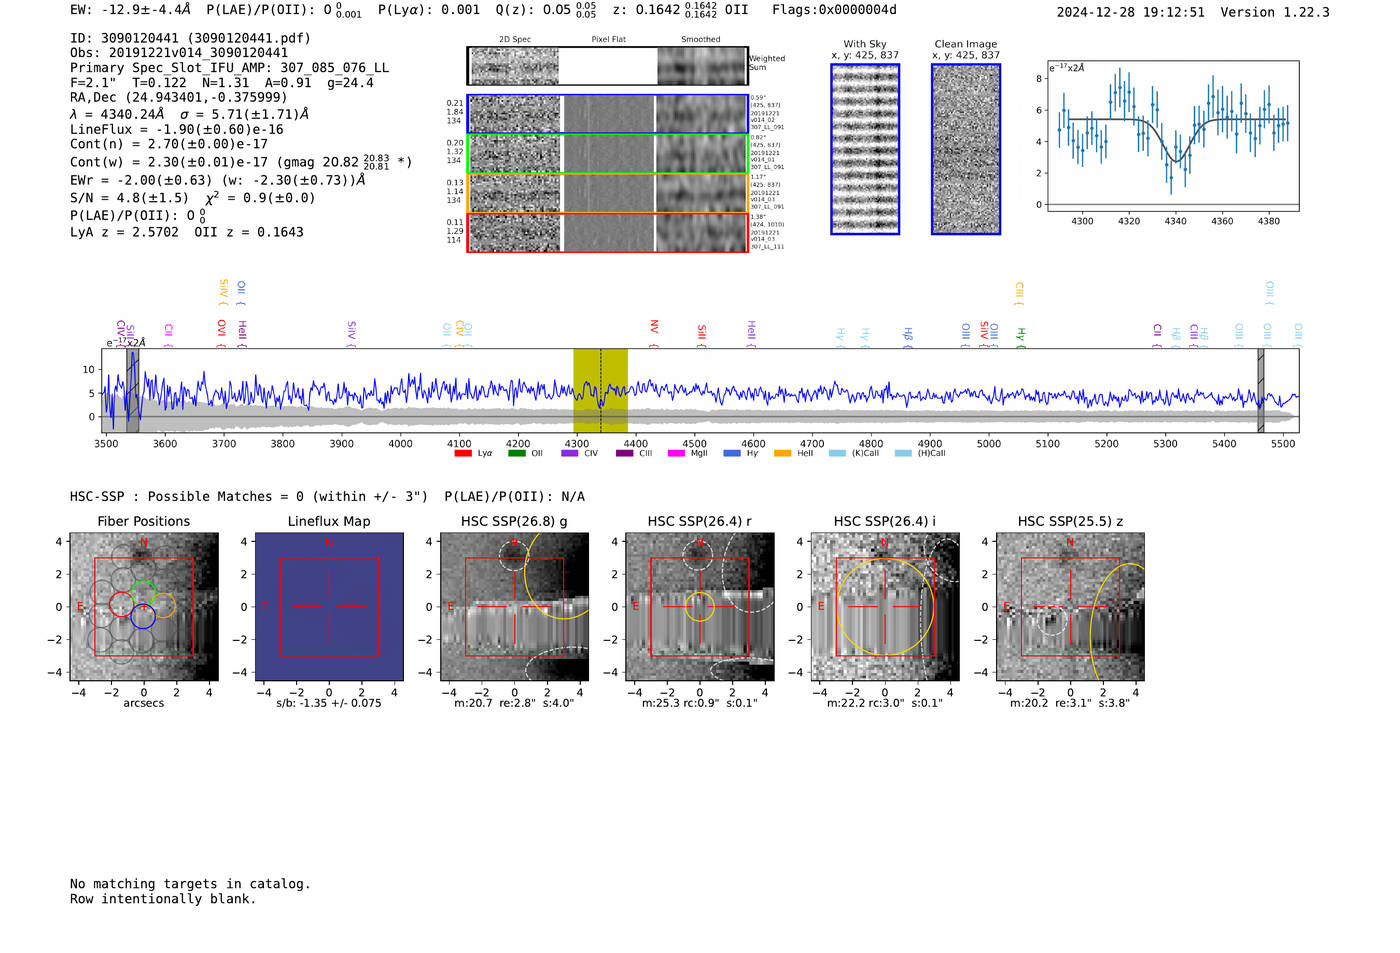This screenshot has height=953, width=1400.
Task: Click the Row intentionally blank text
Action: 163,899
